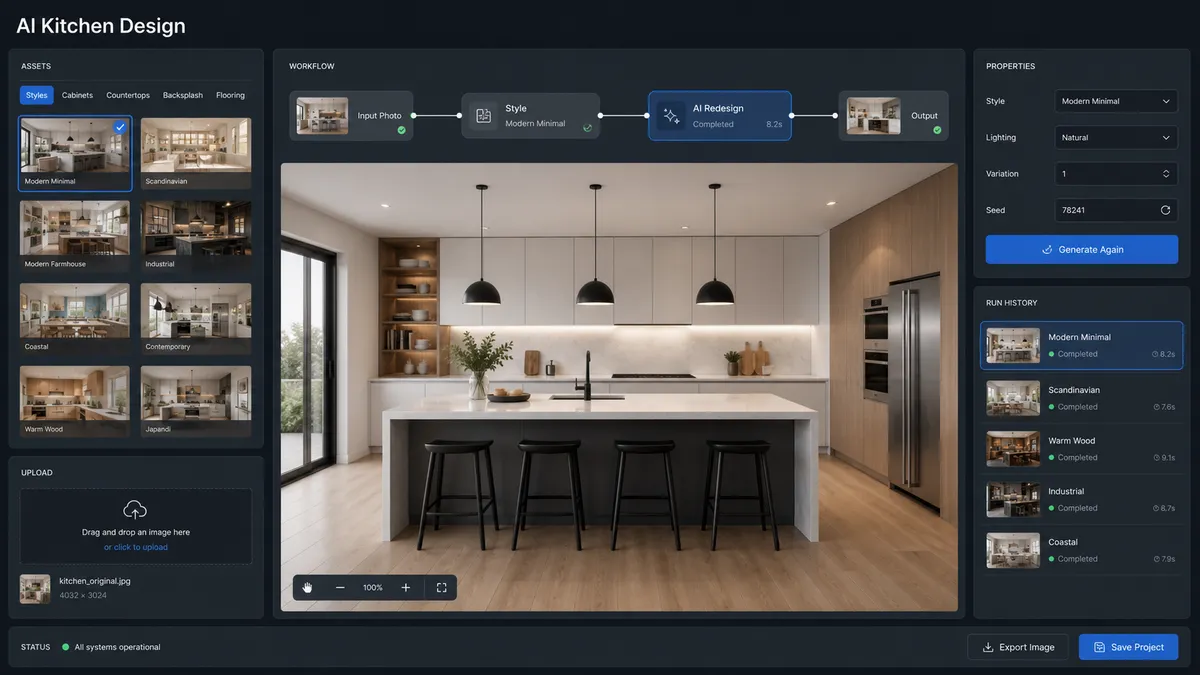Viewport: 1200px width, 675px height.
Task: Select the Coastal style thumbnail in Assets
Action: (x=75, y=319)
